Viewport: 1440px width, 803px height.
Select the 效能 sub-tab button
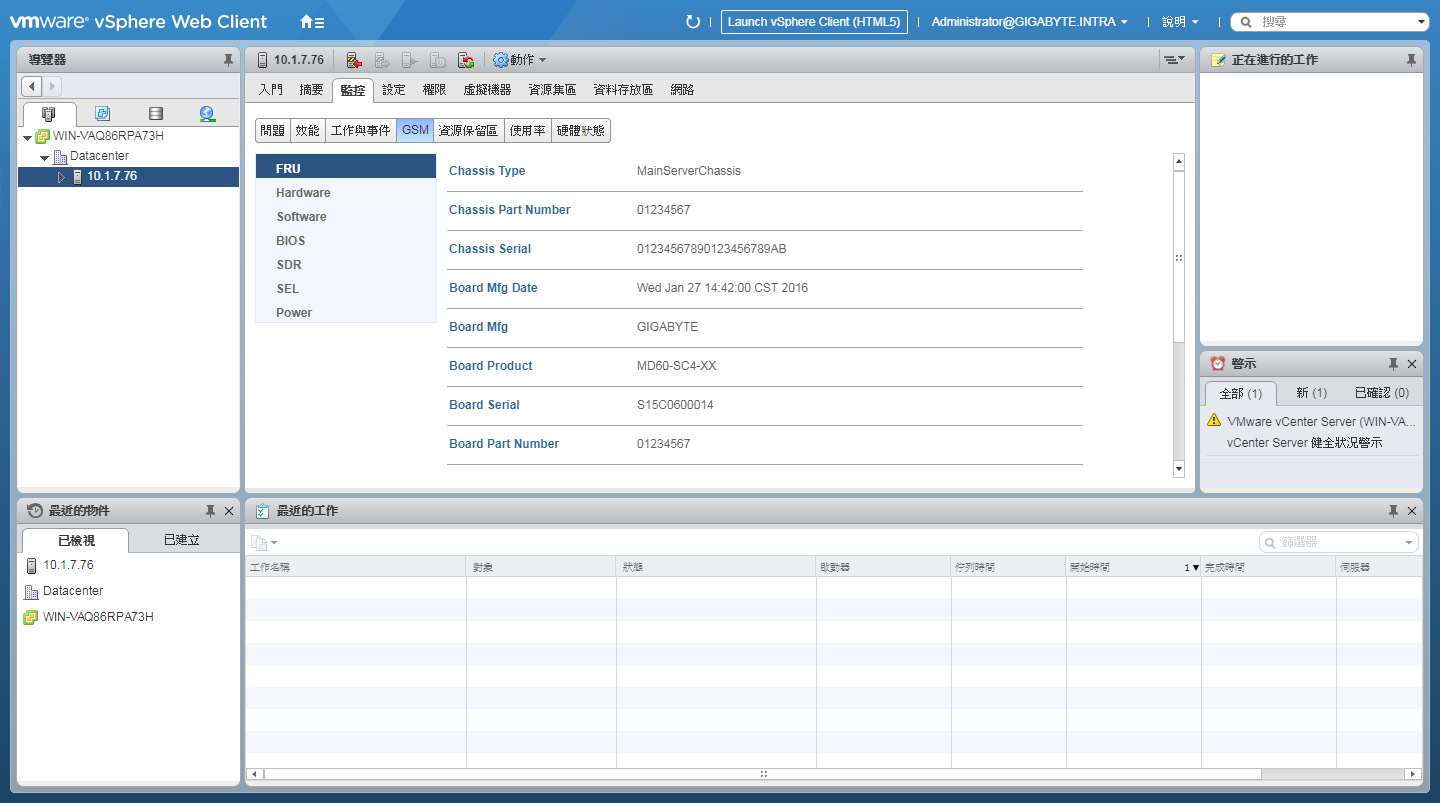(x=307, y=130)
